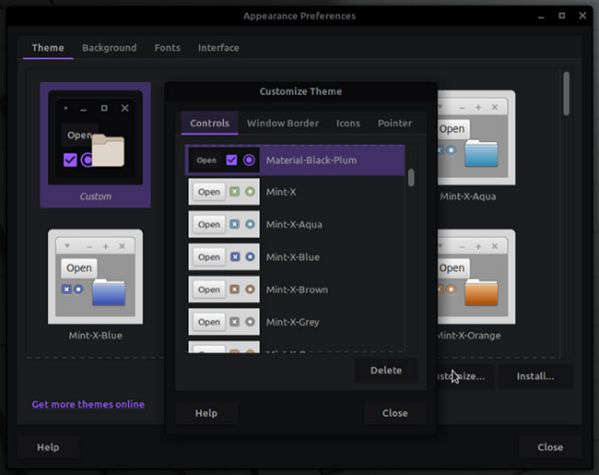Switch to the Pointer tab
The width and height of the screenshot is (599, 475).
[x=395, y=123]
